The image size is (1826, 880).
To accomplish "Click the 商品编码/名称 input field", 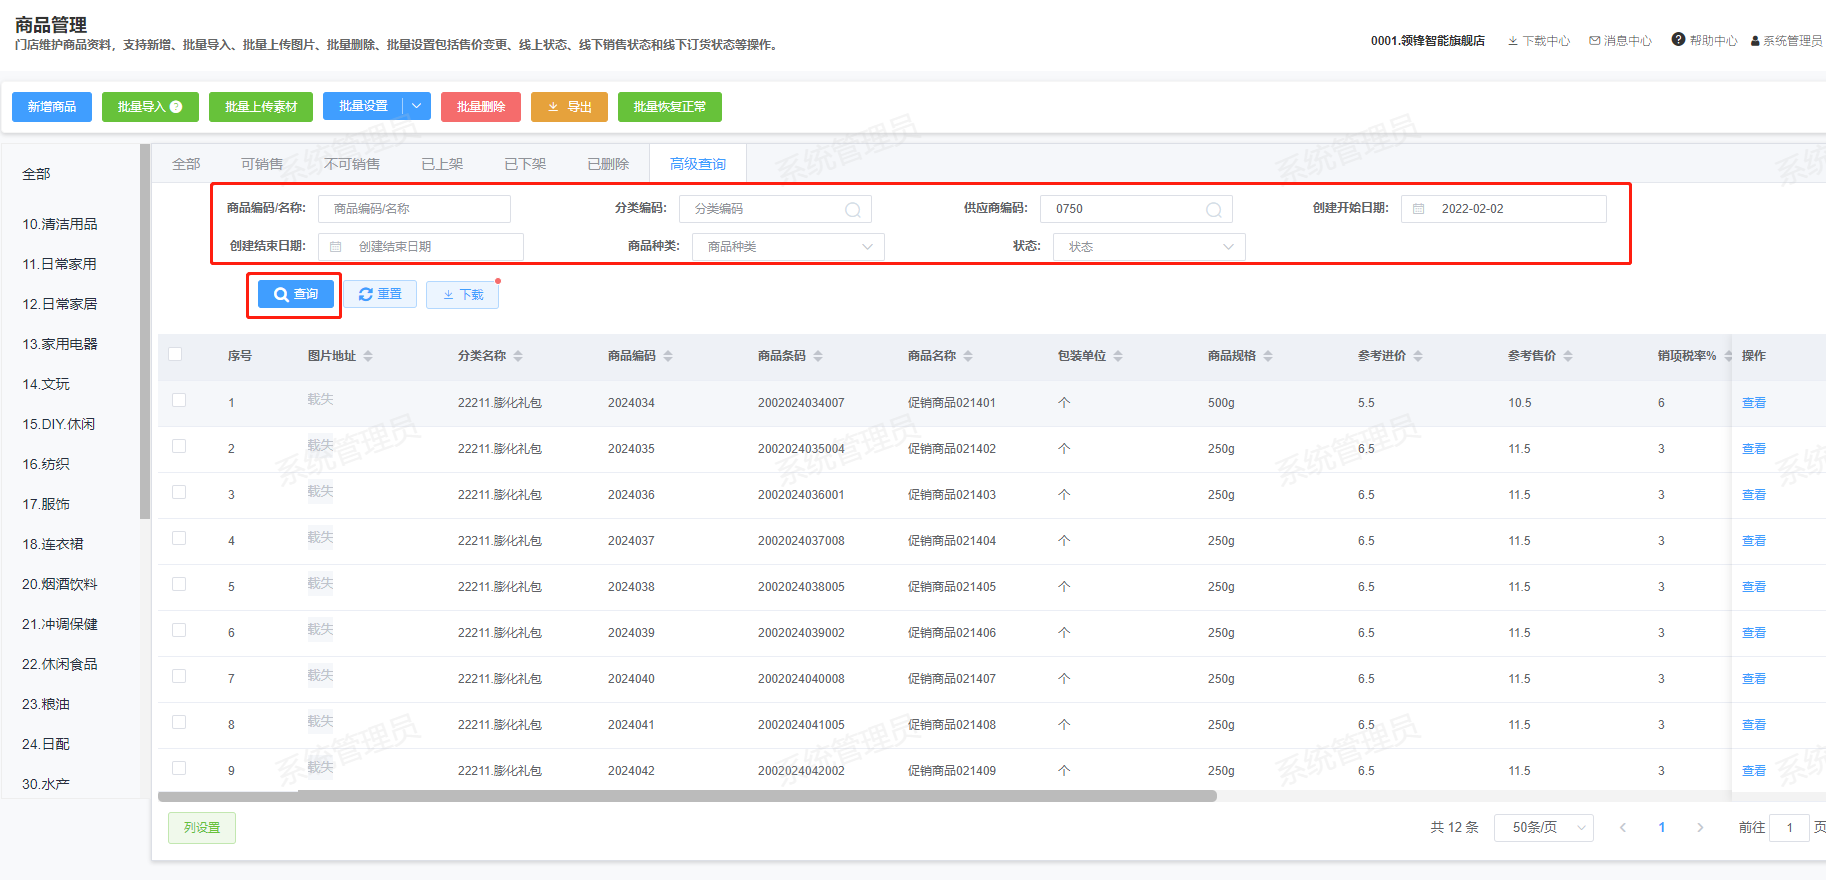I will [414, 209].
